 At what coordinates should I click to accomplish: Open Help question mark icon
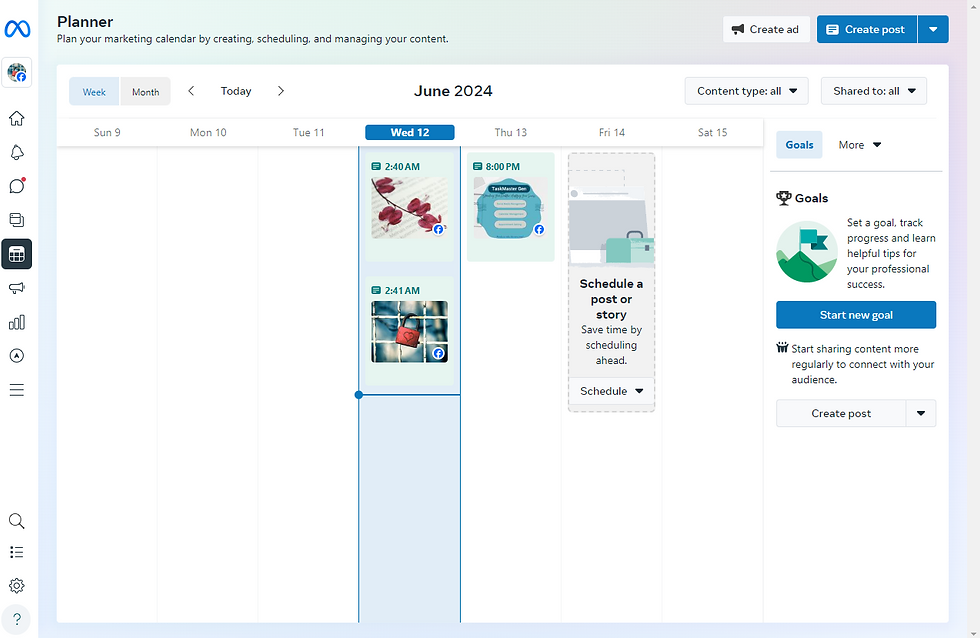tap(17, 619)
